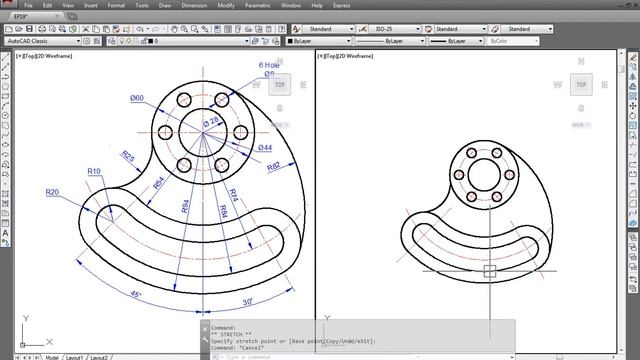
Task: Toggle the layer 0 light bulb on/off
Action: pos(121,41)
